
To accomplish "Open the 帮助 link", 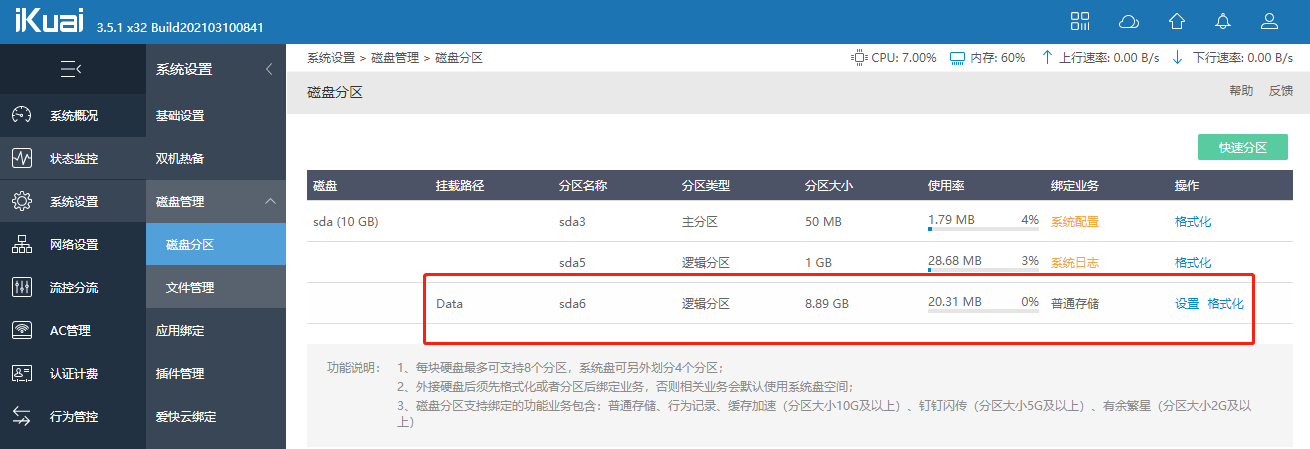I will [1241, 90].
